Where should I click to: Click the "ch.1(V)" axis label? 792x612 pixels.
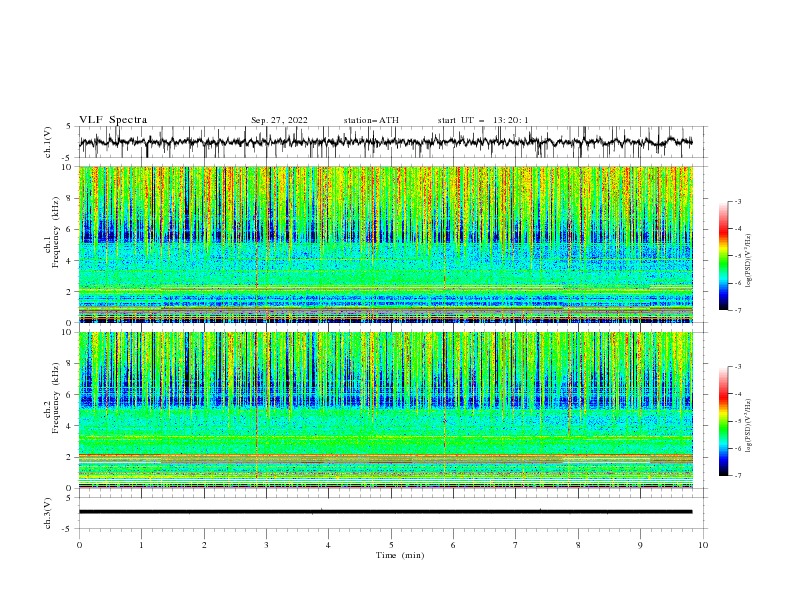(48, 142)
